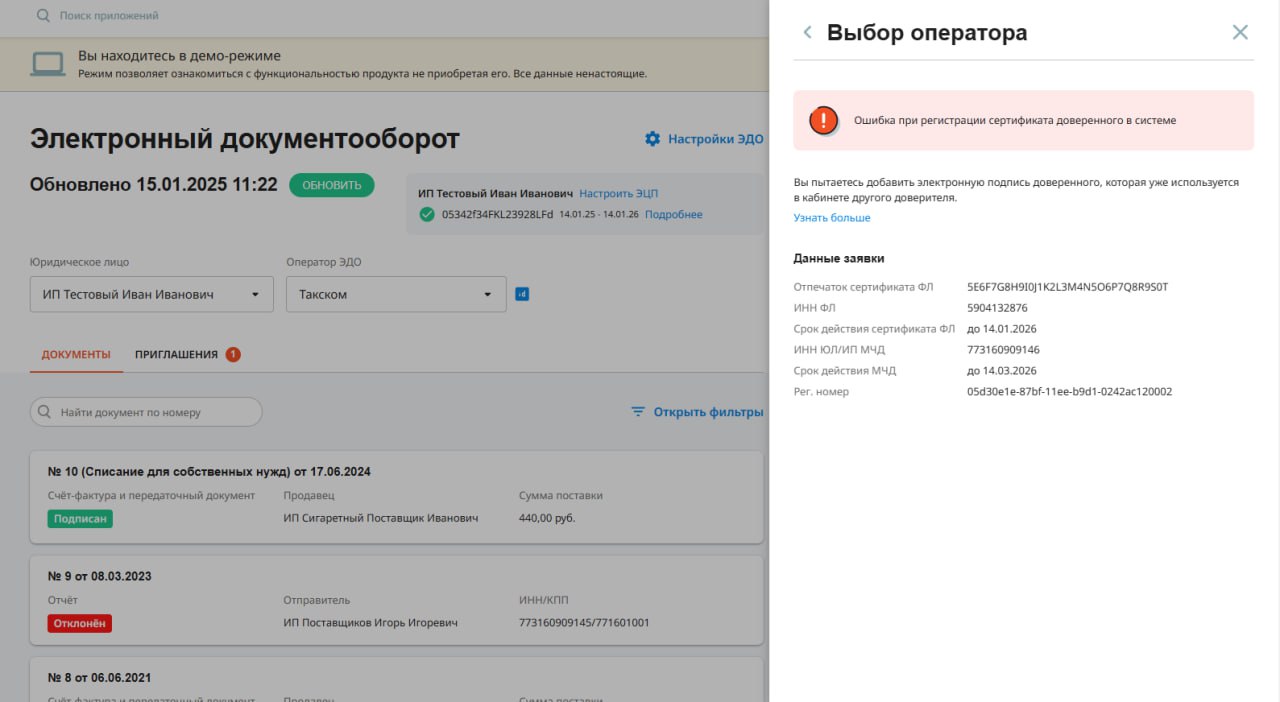1280x702 pixels.
Task: Focus the Найти документ по номеру field
Action: (x=146, y=412)
